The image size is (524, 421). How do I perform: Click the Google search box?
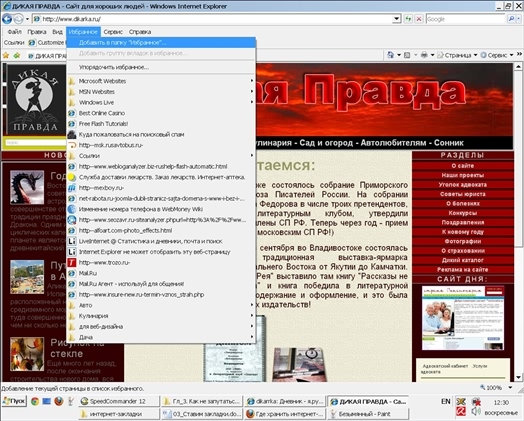point(465,19)
